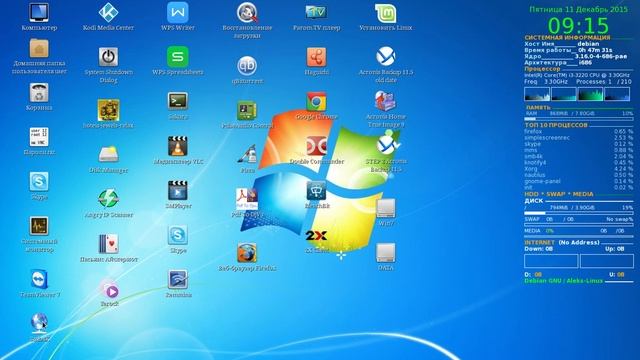Open the Win7 drive icon
The width and height of the screenshot is (640, 360).
click(x=386, y=209)
